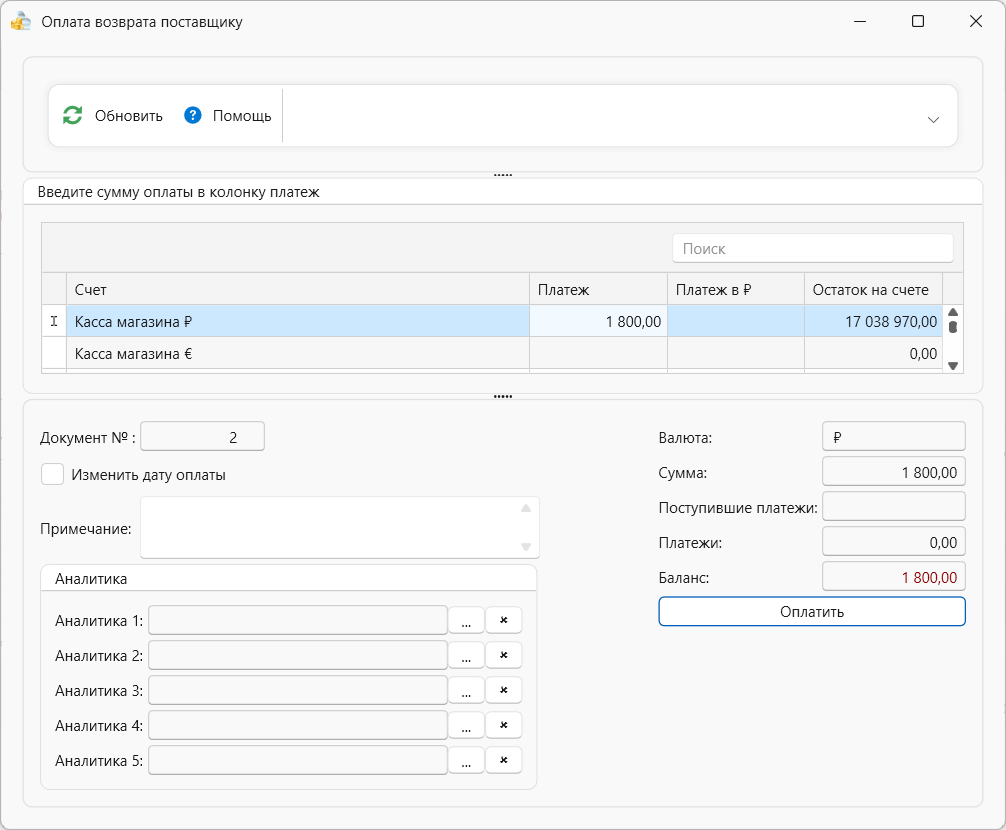The width and height of the screenshot is (1006, 830).
Task: Clear Аналитика 3 with its × button
Action: pyautogui.click(x=504, y=690)
